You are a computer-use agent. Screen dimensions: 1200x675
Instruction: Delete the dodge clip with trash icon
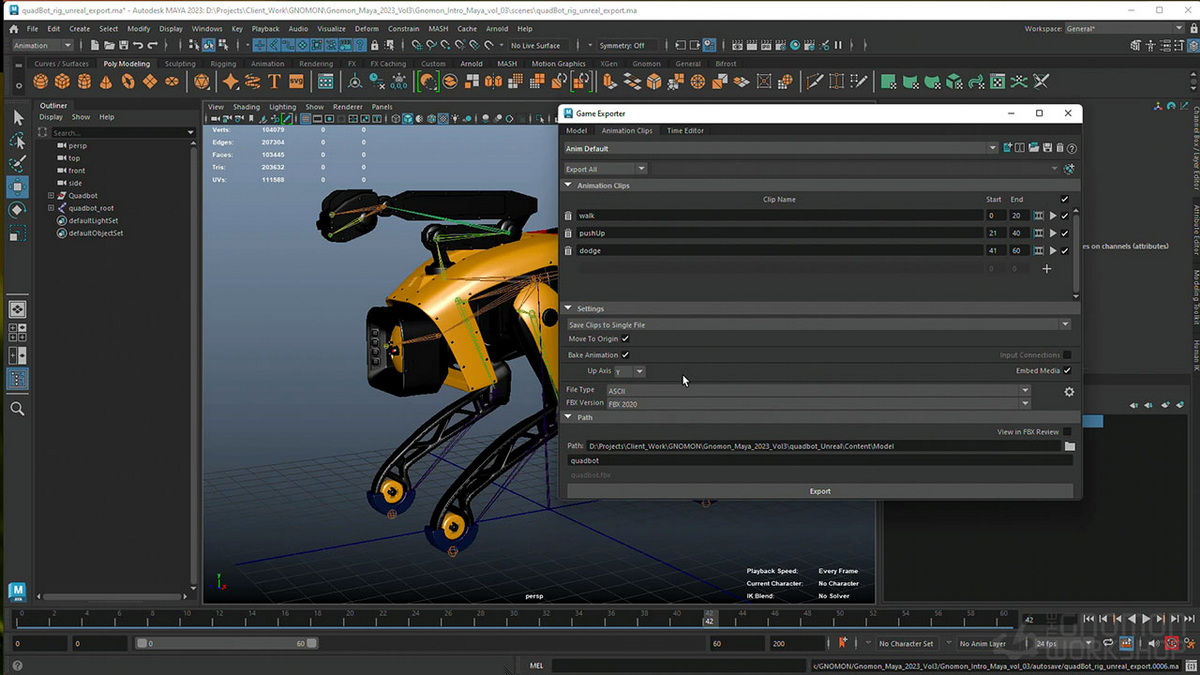[569, 250]
